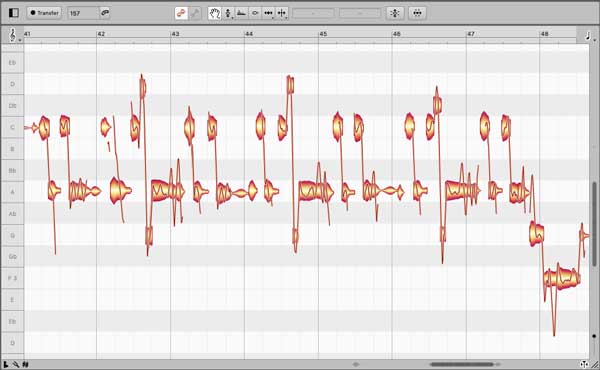Screen dimensions: 600x370
Task: Click the Transfer button
Action: (x=44, y=13)
